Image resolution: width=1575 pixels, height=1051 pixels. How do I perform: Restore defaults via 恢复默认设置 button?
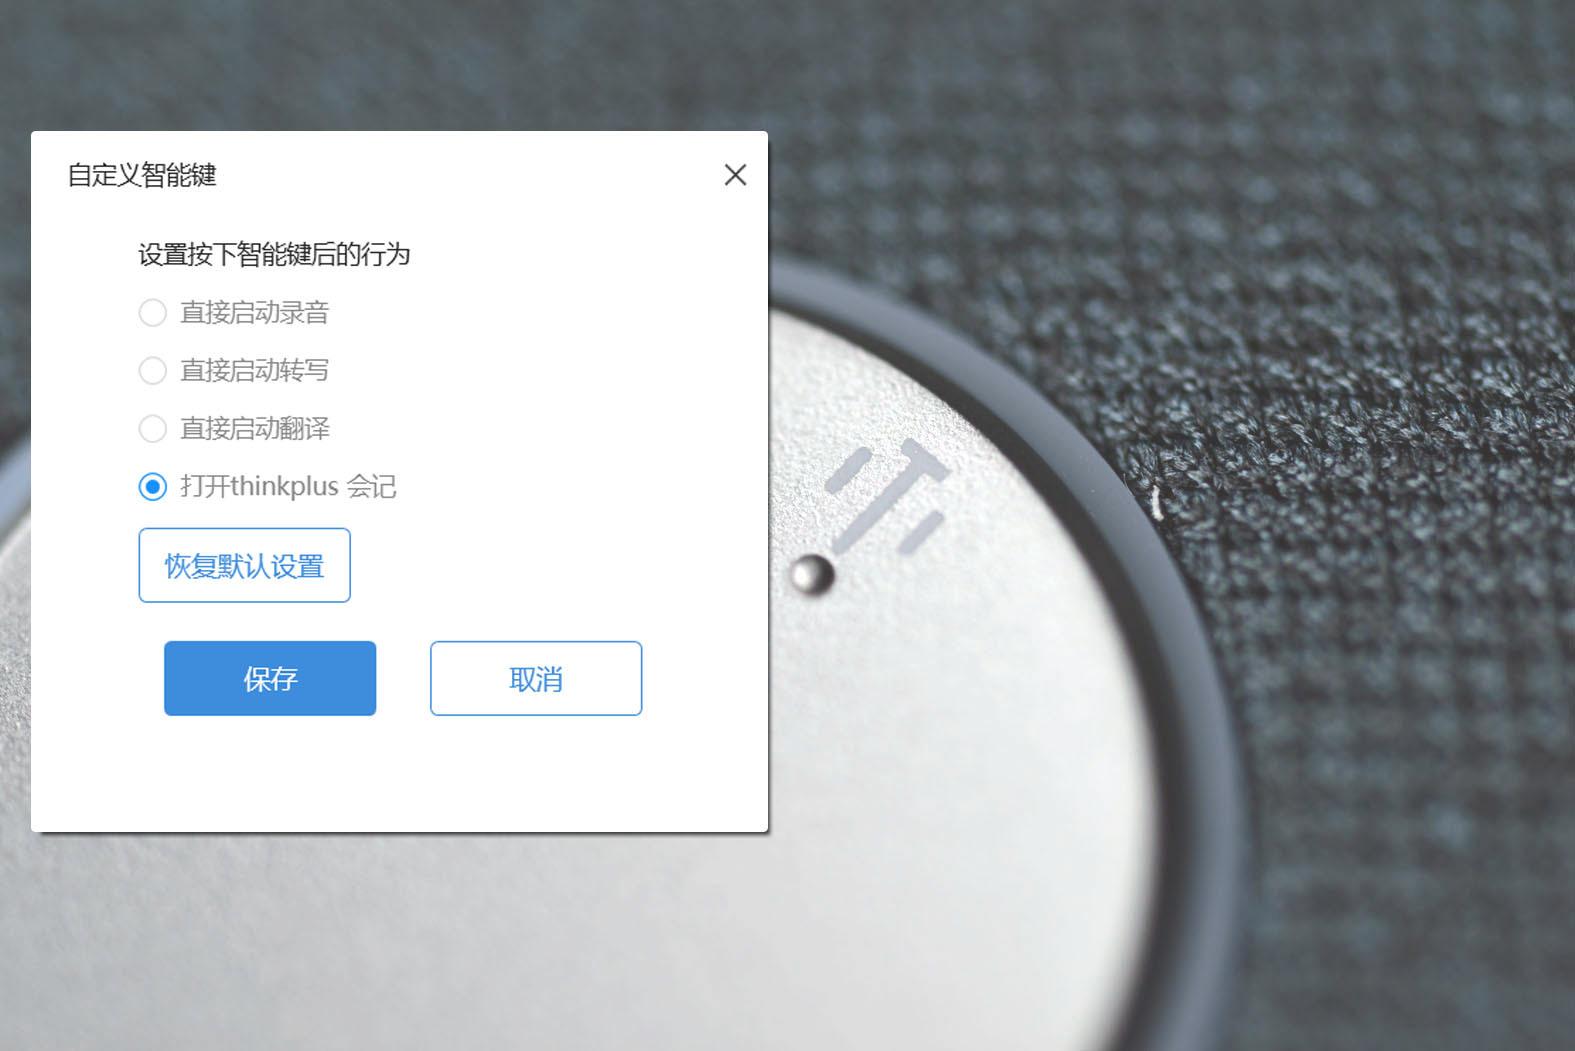(x=244, y=565)
